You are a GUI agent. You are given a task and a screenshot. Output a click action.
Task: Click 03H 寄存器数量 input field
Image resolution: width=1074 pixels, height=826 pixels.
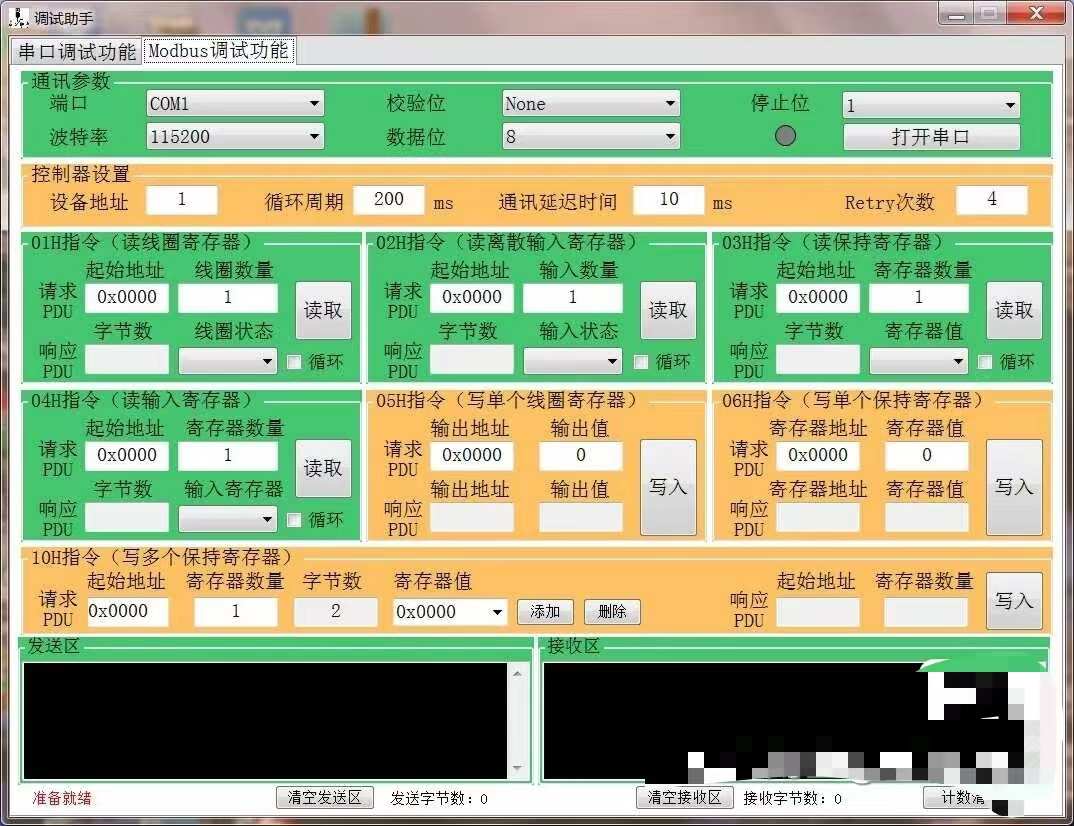coord(919,298)
